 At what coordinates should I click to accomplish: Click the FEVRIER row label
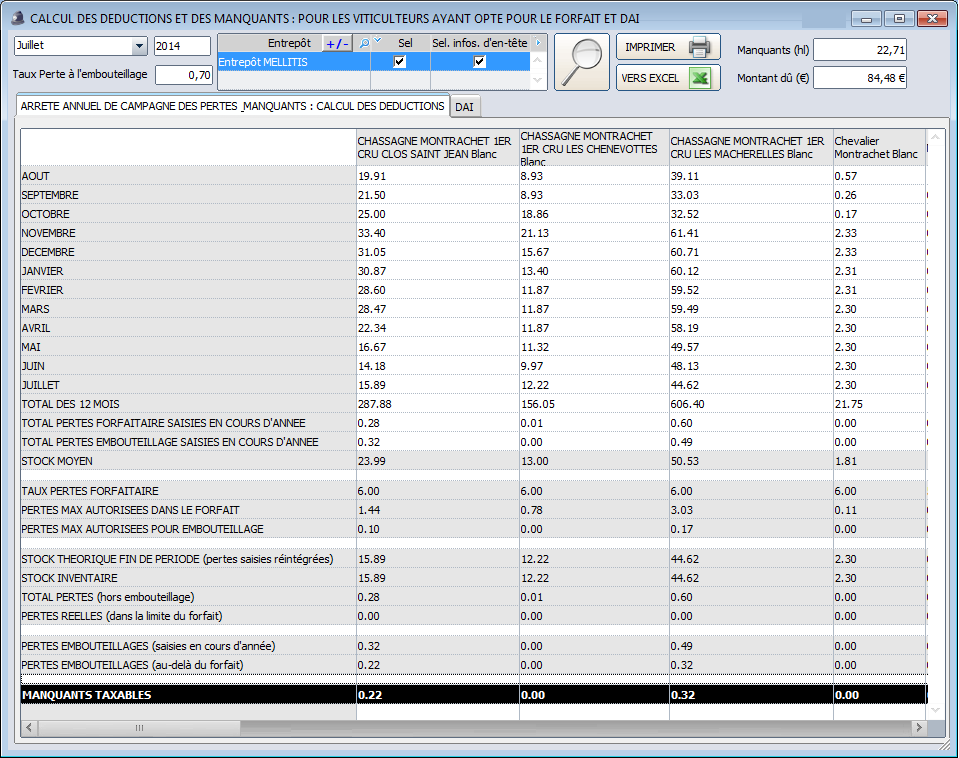(x=42, y=290)
